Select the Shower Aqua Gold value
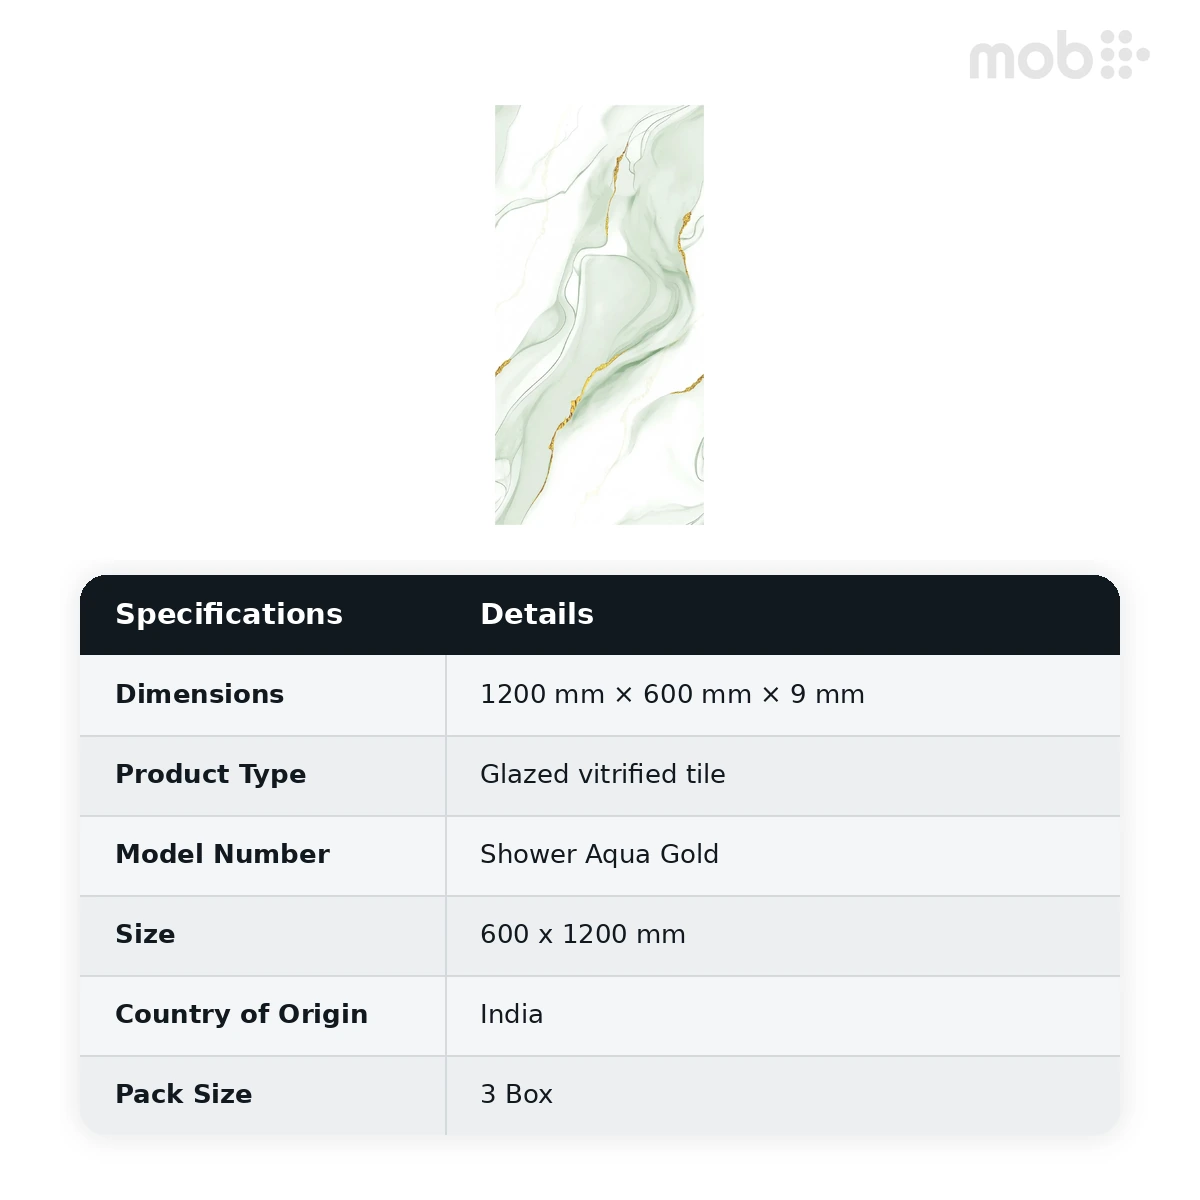Screen dimensions: 1200x1200 point(599,855)
